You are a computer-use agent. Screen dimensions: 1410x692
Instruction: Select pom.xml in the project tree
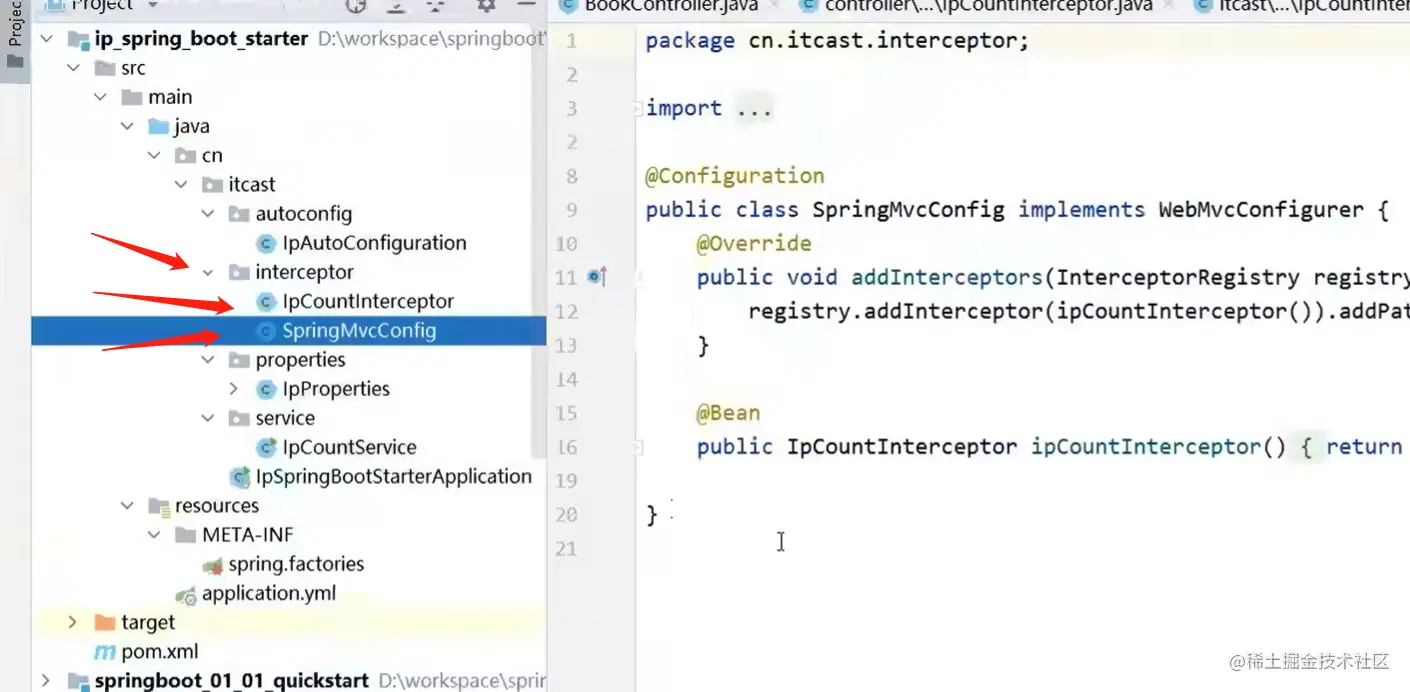coord(160,652)
